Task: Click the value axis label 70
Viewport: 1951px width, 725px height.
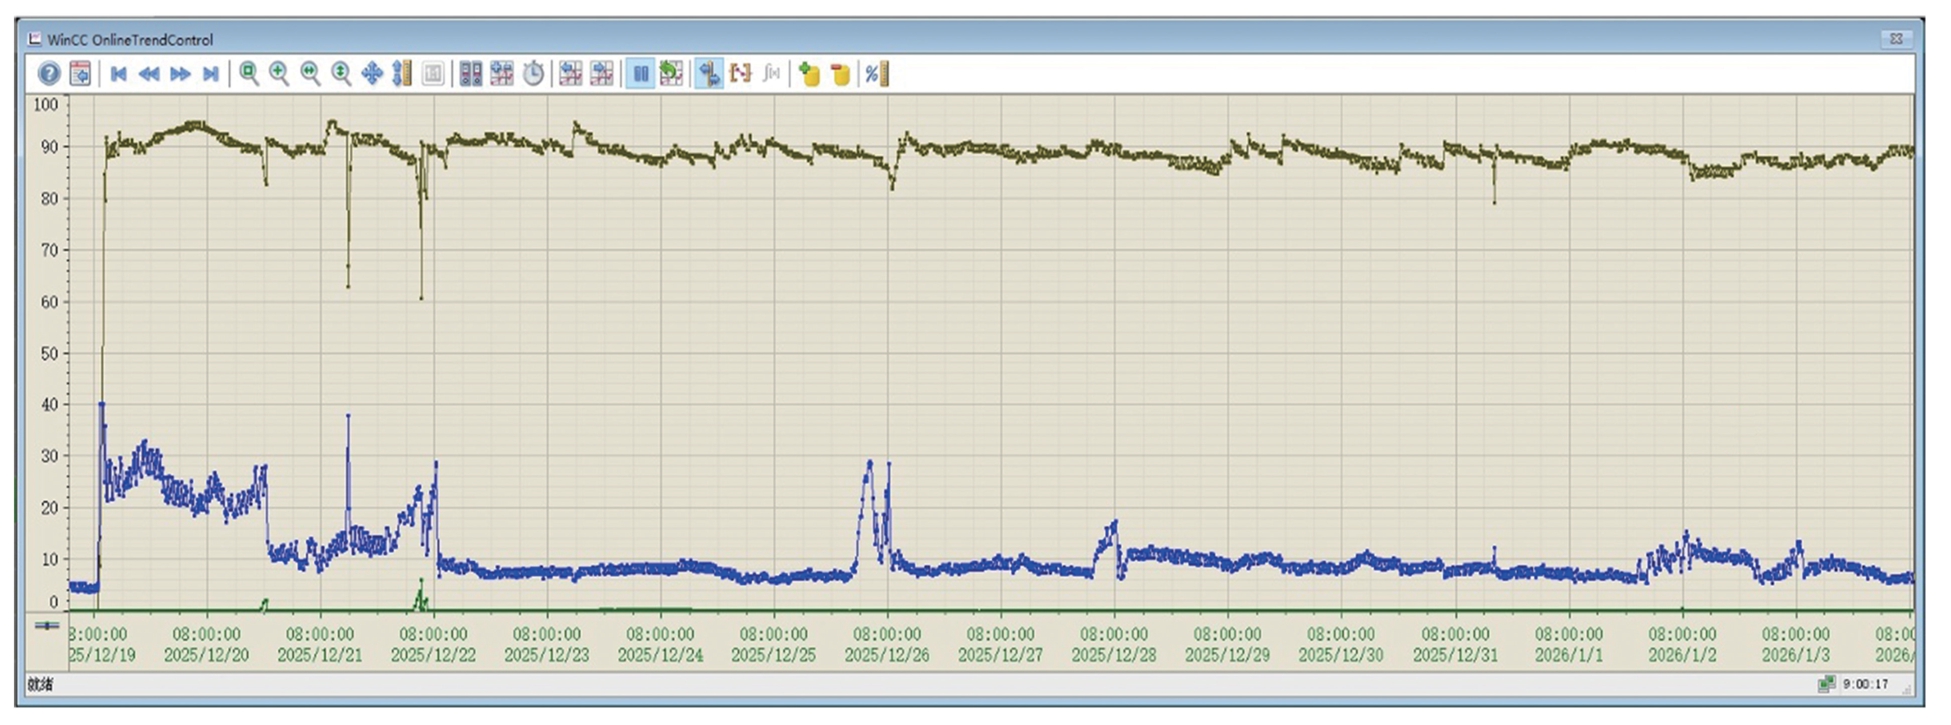Action: (49, 250)
